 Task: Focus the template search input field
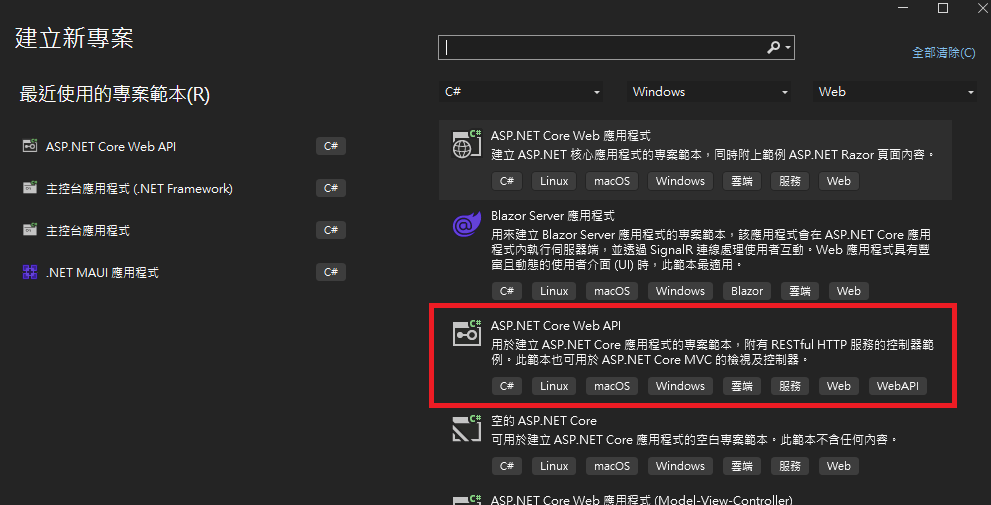[x=616, y=47]
